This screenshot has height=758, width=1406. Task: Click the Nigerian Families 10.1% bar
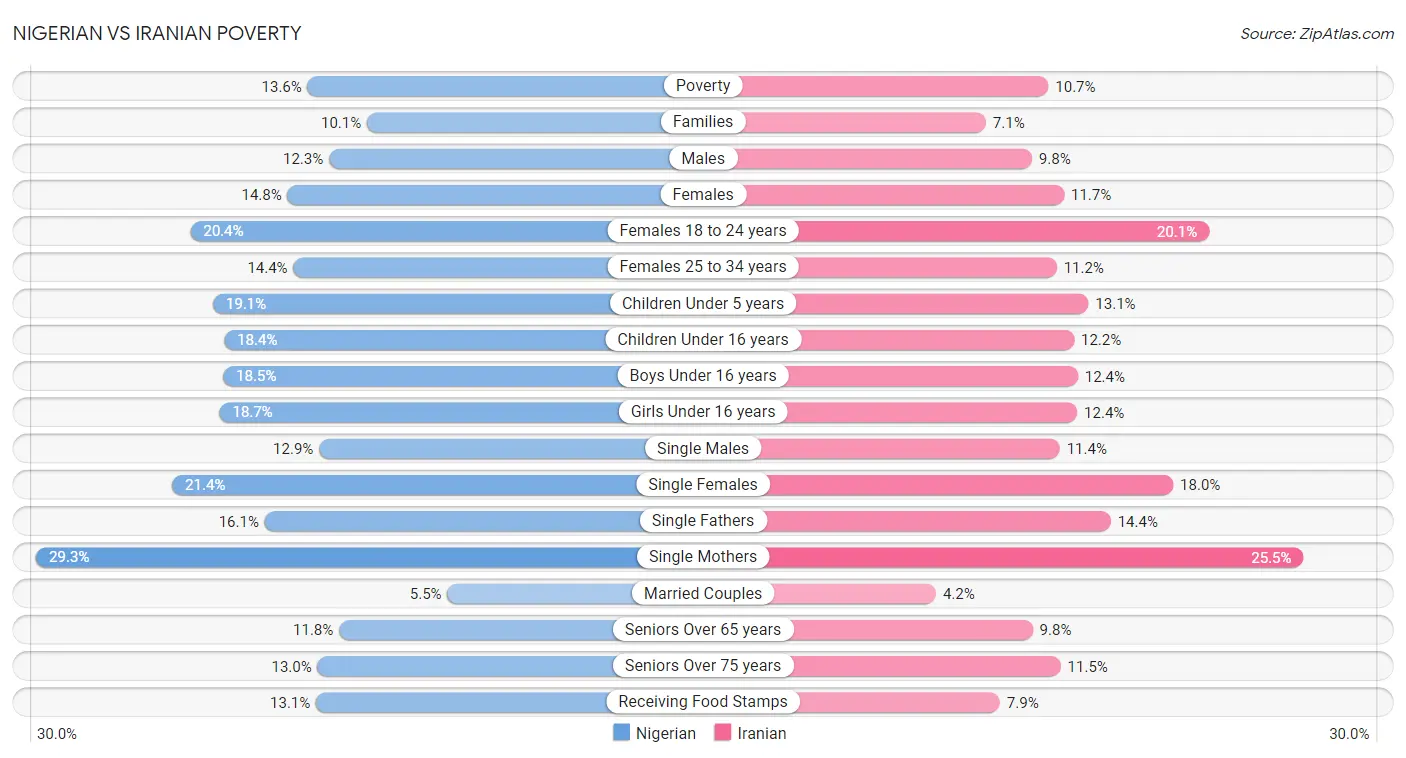coord(535,122)
